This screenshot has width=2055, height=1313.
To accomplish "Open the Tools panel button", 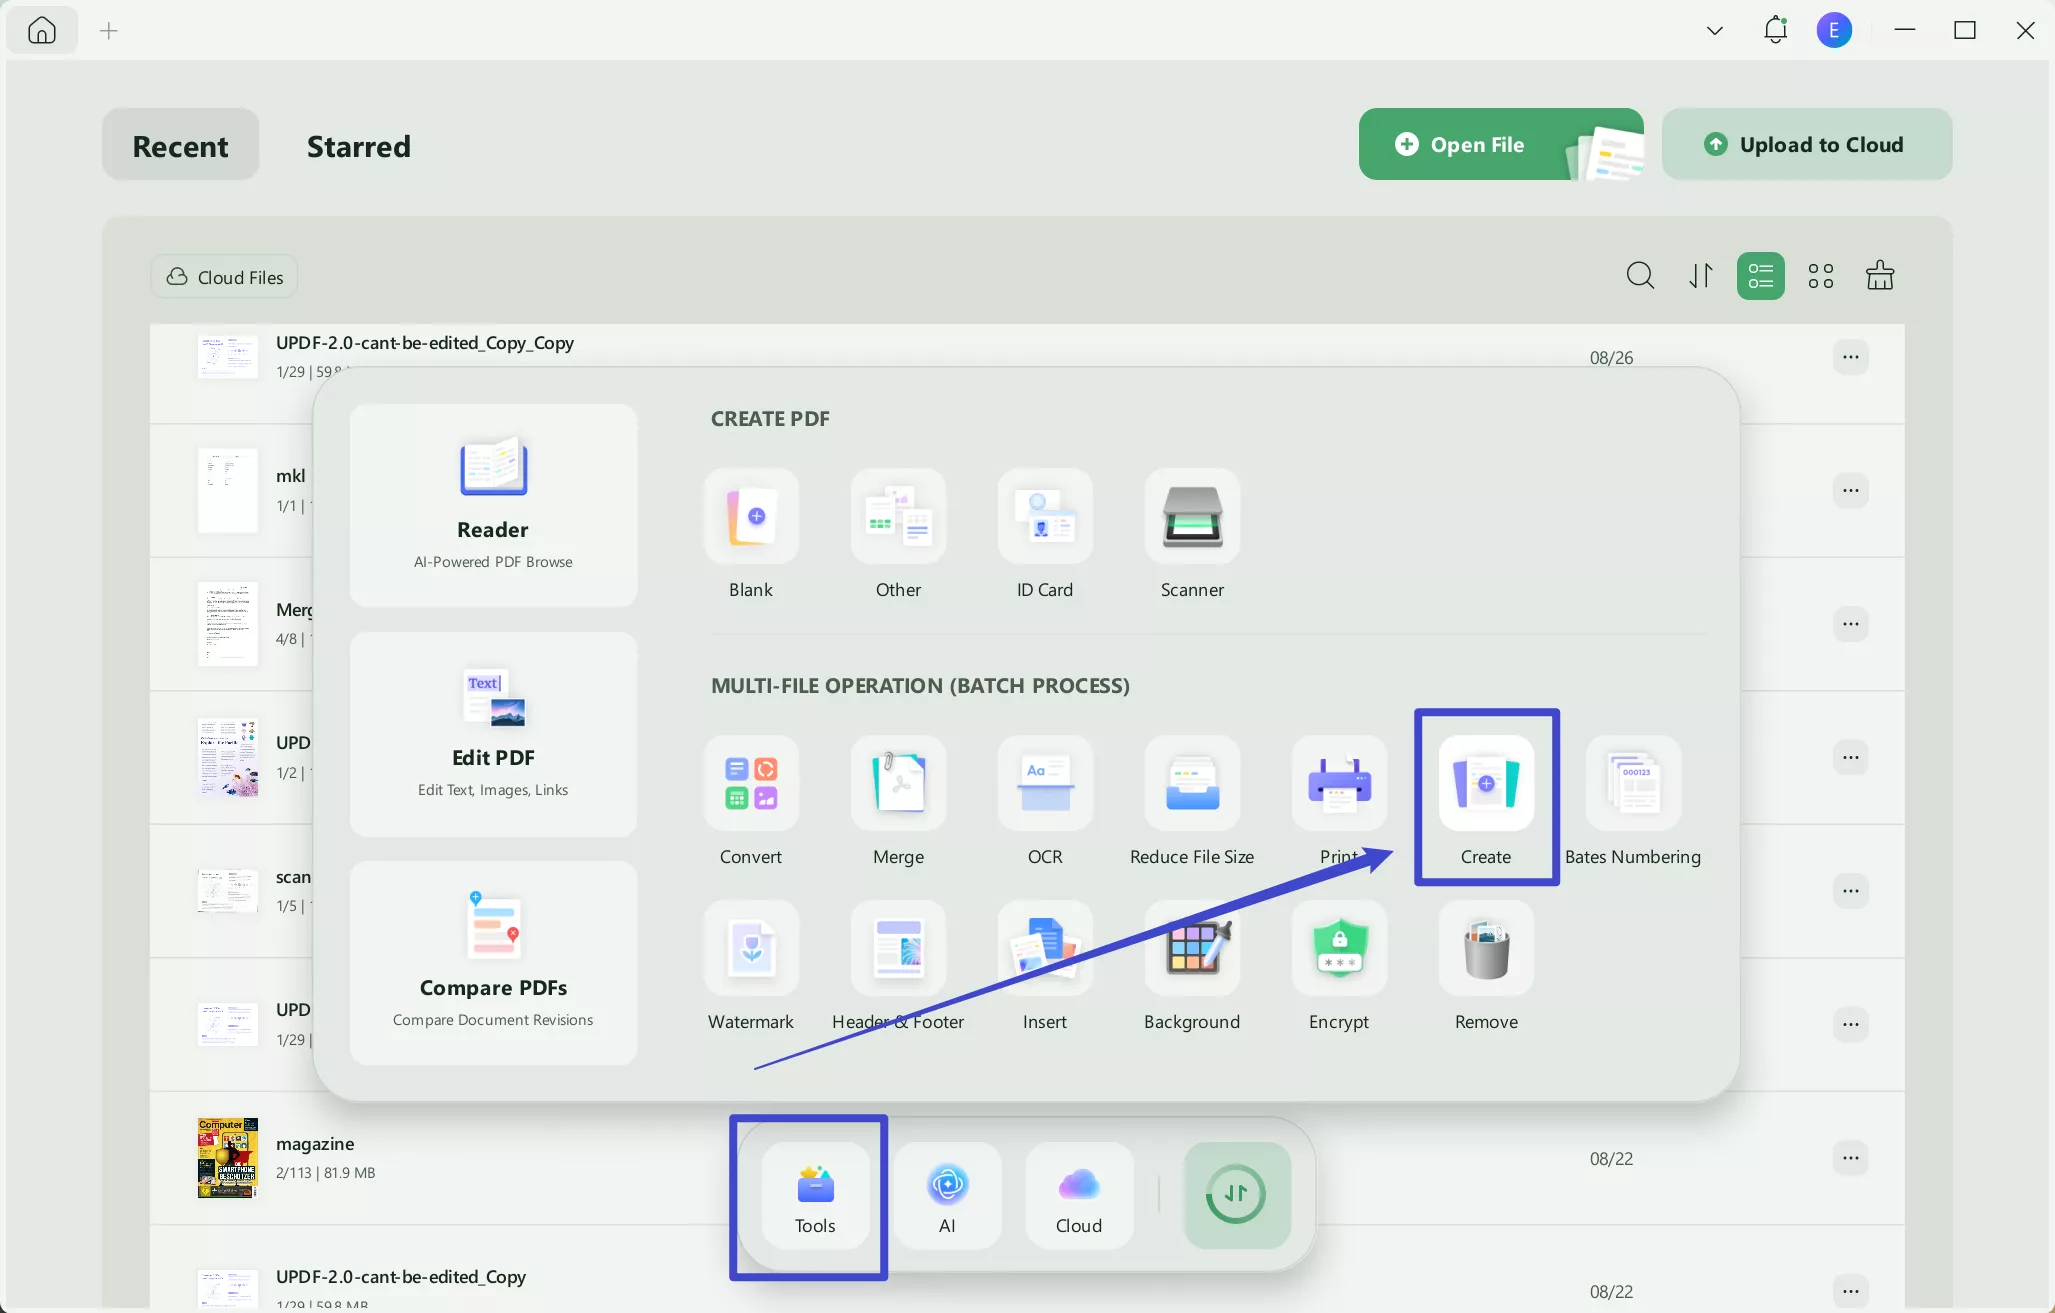I will 814,1196.
